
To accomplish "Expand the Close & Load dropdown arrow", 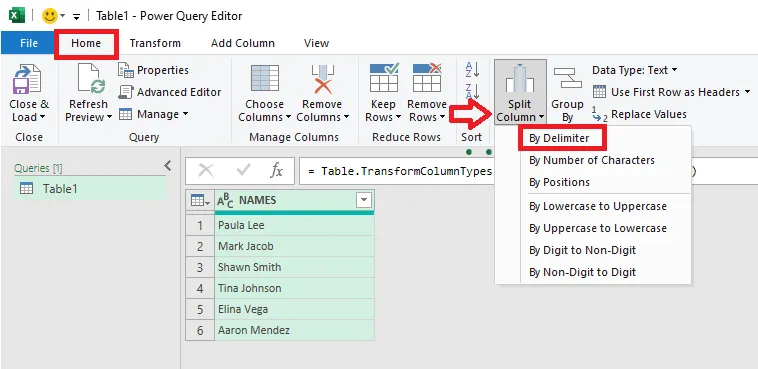I will coord(43,117).
